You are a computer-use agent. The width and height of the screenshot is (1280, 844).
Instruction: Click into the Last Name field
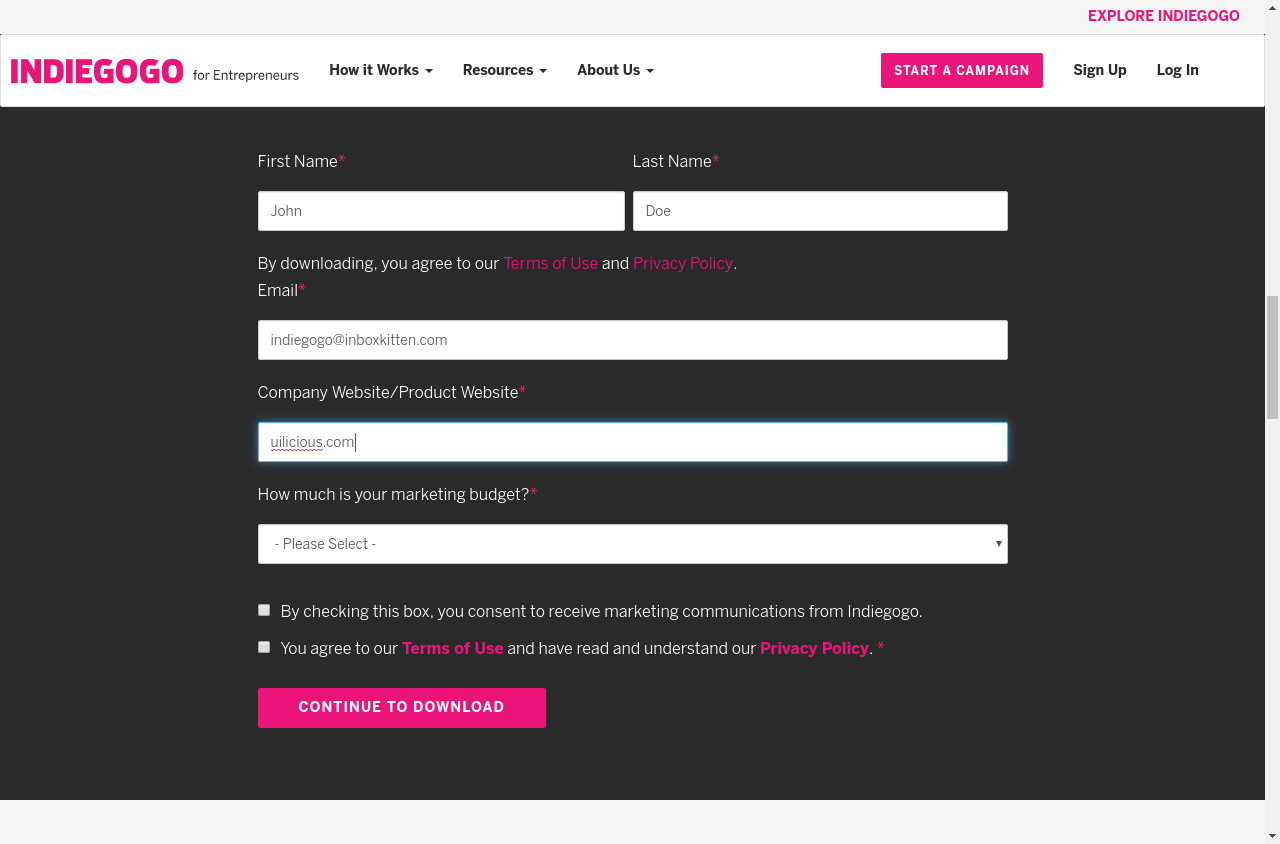(820, 211)
